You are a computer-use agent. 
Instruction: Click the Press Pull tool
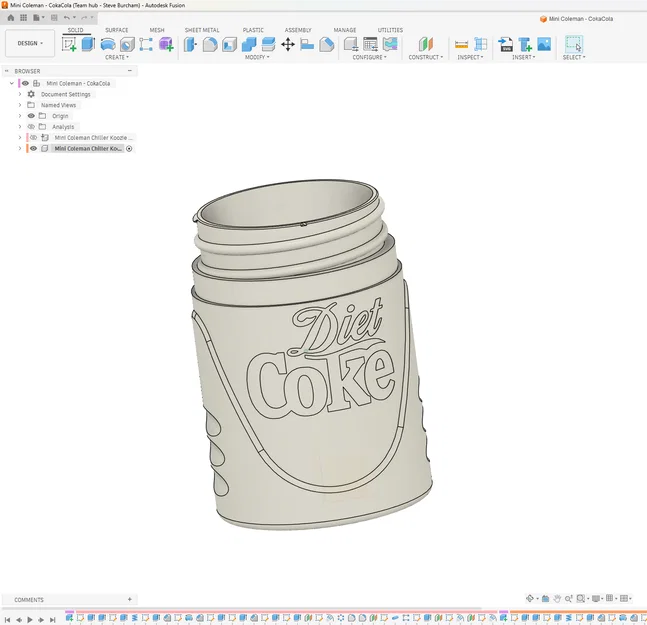click(x=190, y=44)
